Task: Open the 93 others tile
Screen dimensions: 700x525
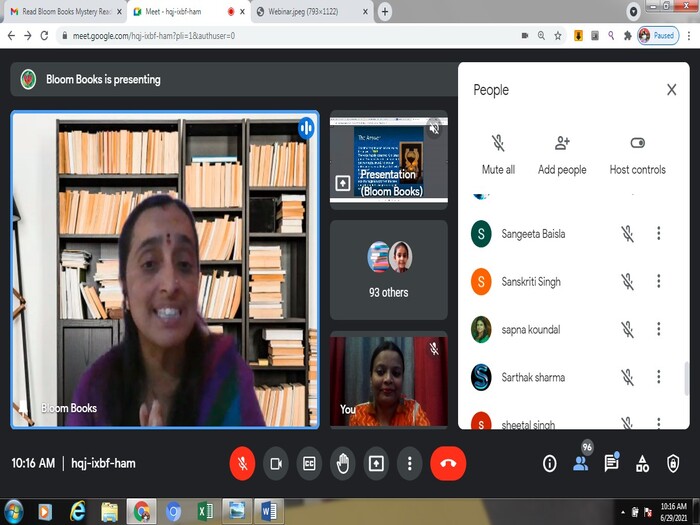Action: point(388,270)
